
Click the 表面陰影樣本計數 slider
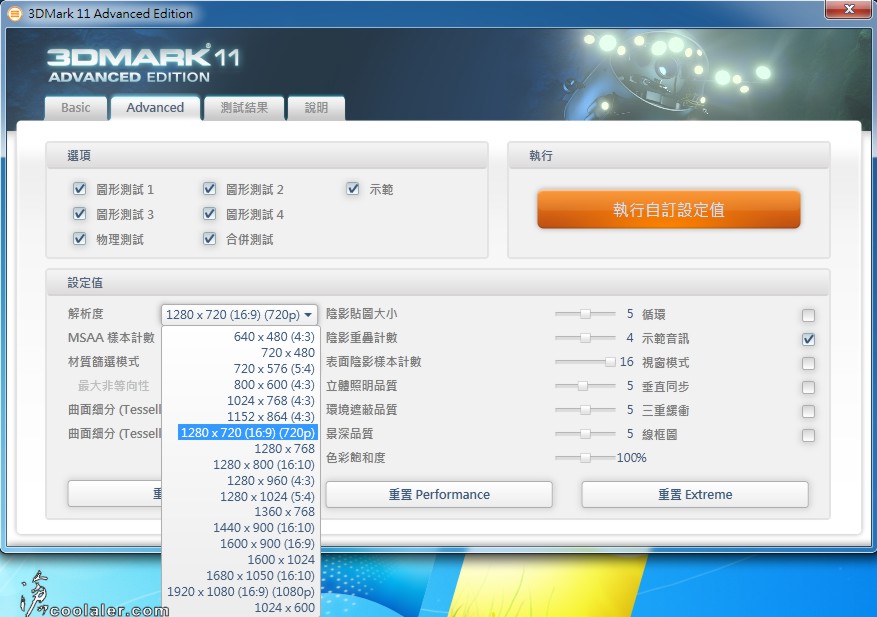pyautogui.click(x=585, y=362)
